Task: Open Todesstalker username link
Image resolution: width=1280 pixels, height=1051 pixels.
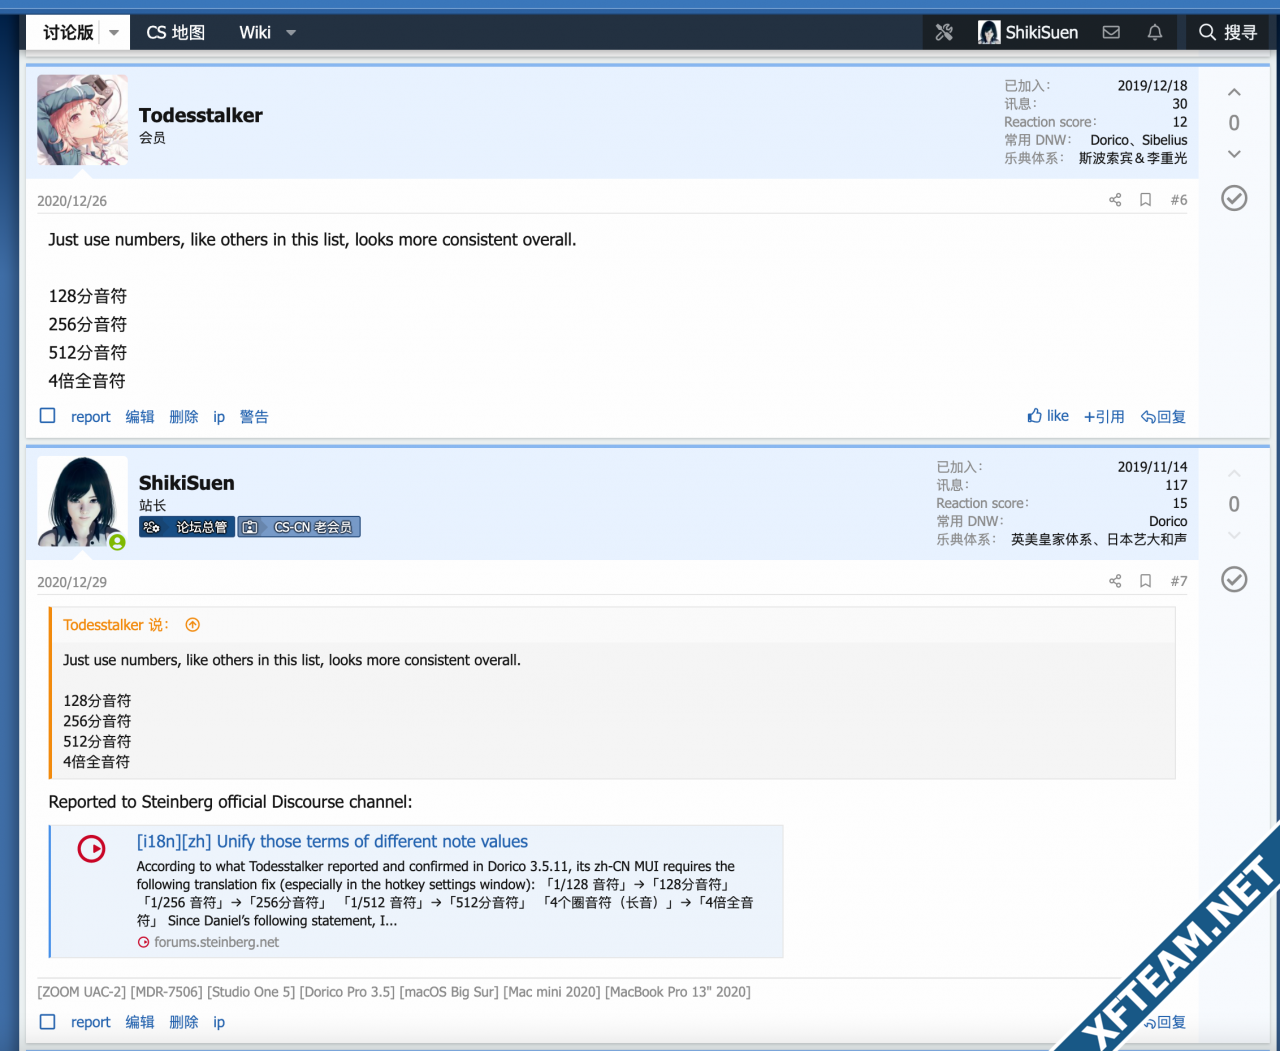Action: 201,115
